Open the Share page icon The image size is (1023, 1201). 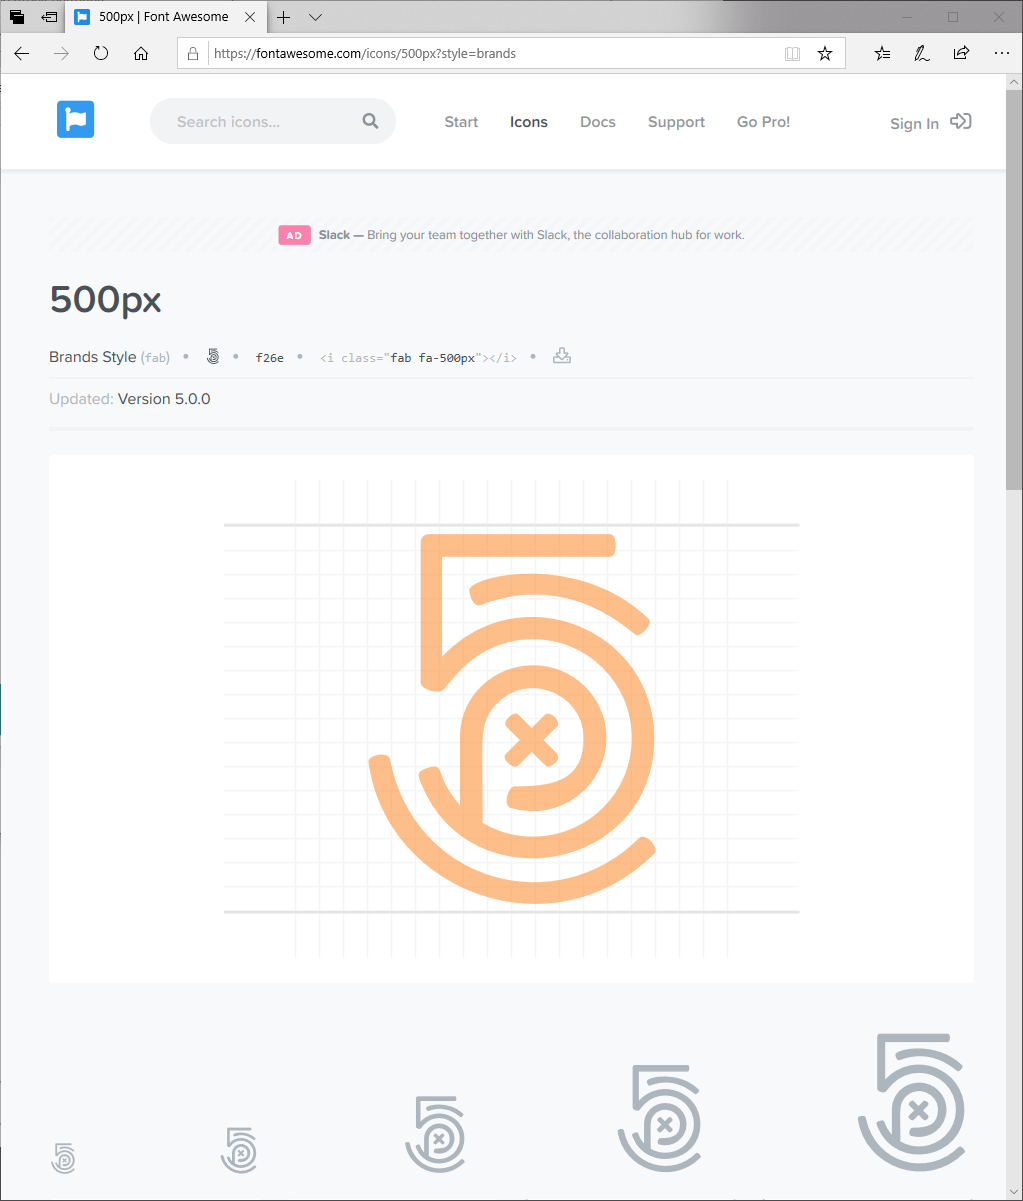[961, 54]
